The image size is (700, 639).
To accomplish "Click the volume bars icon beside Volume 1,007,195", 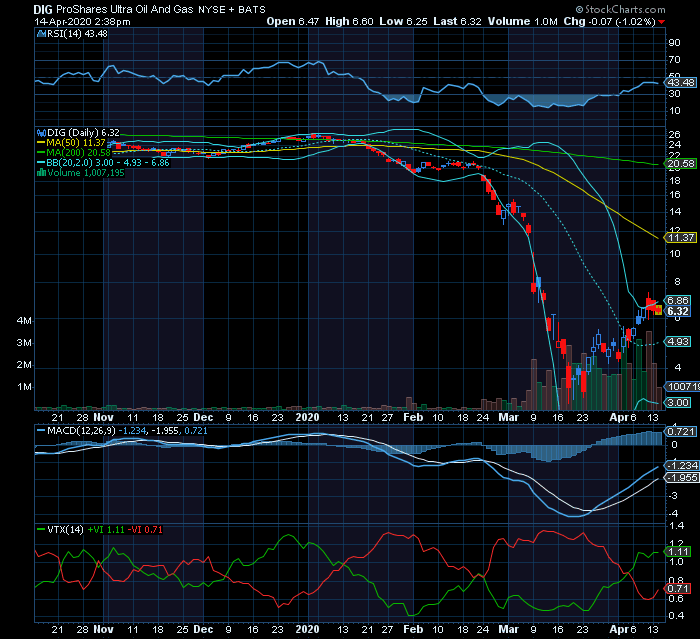I will tap(42, 173).
